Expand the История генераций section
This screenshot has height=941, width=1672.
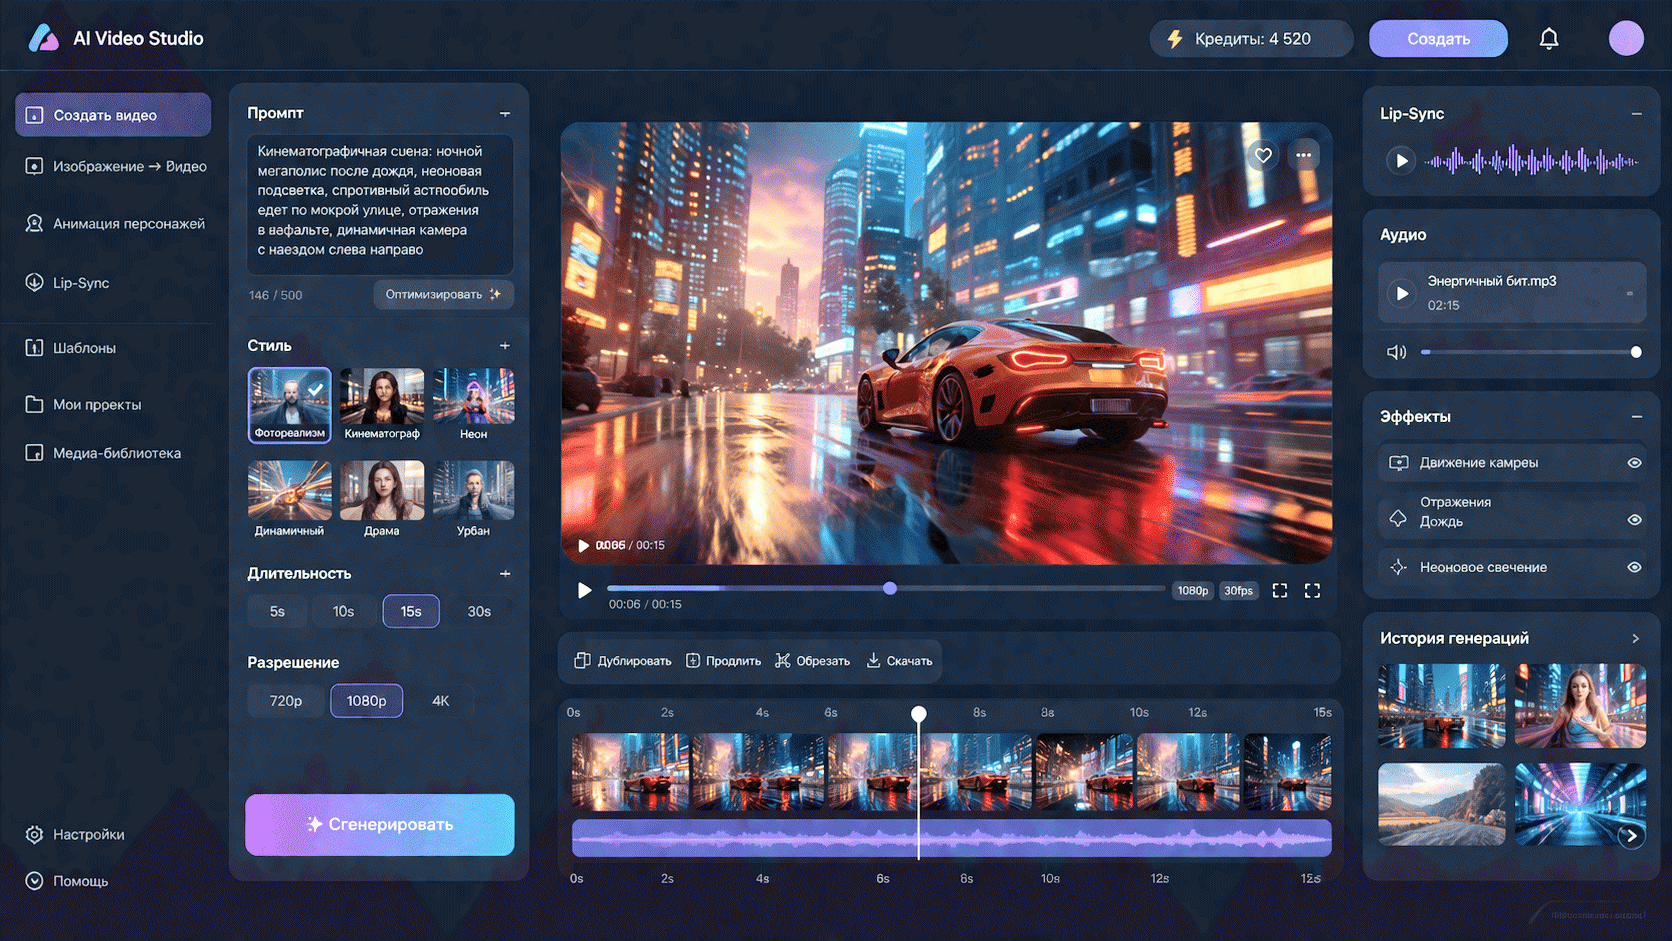[1636, 638]
